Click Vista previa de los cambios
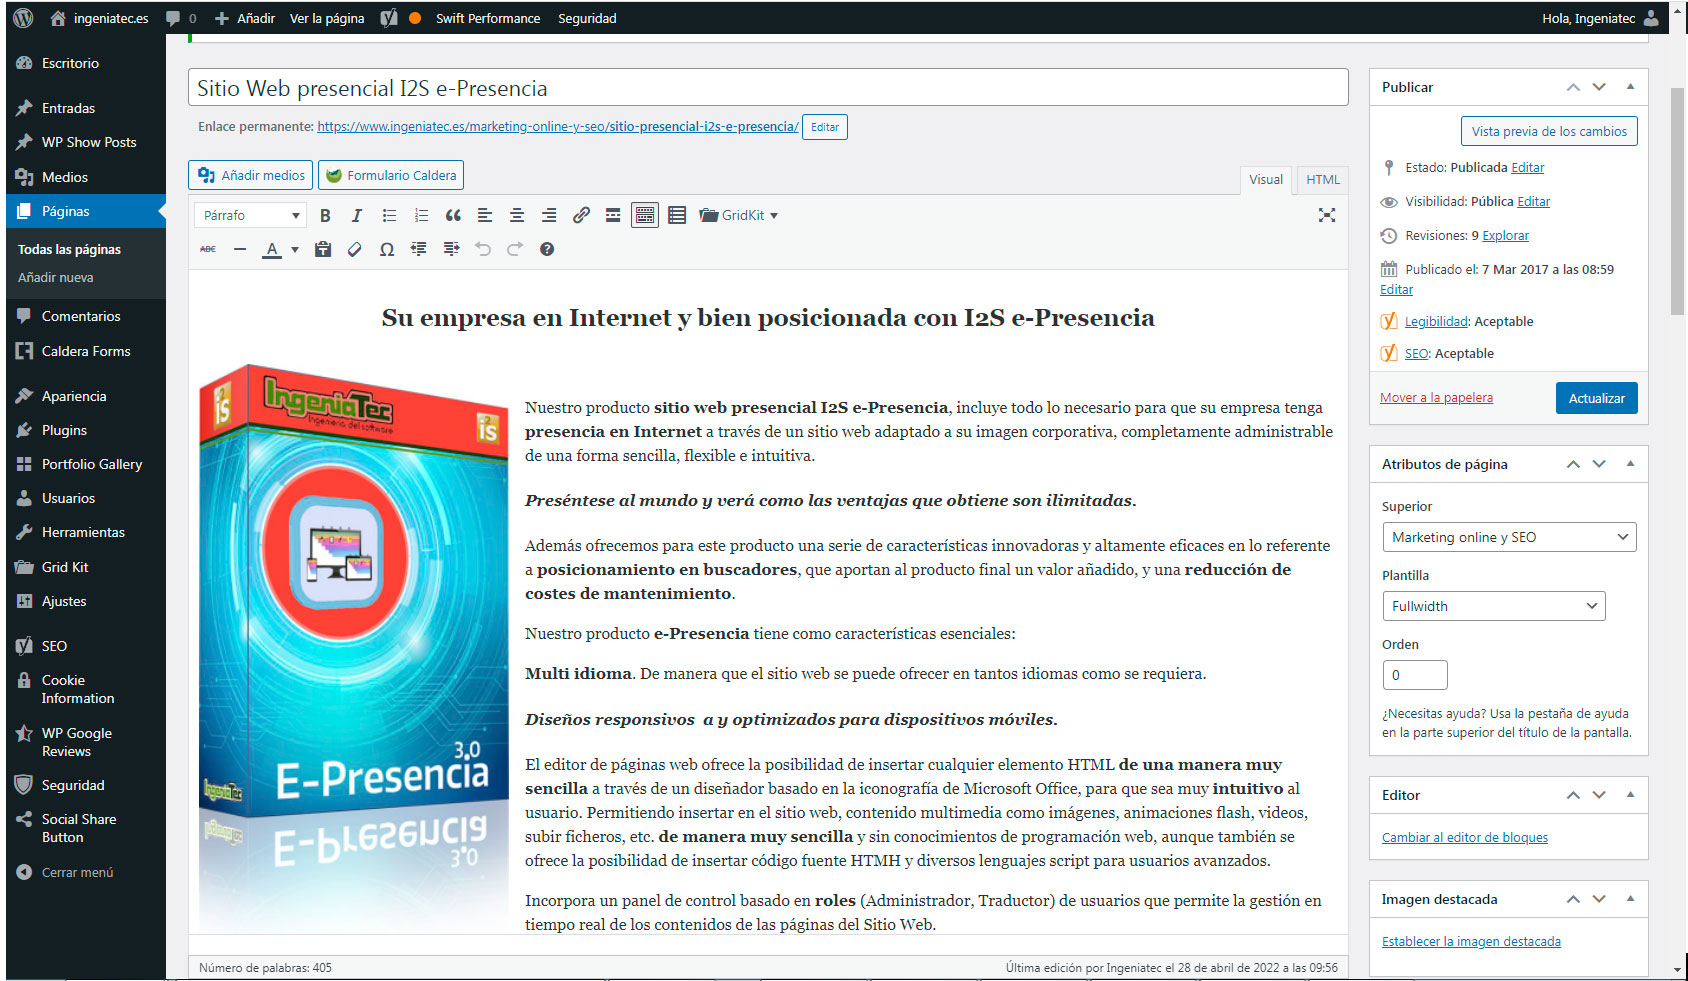 pos(1549,131)
